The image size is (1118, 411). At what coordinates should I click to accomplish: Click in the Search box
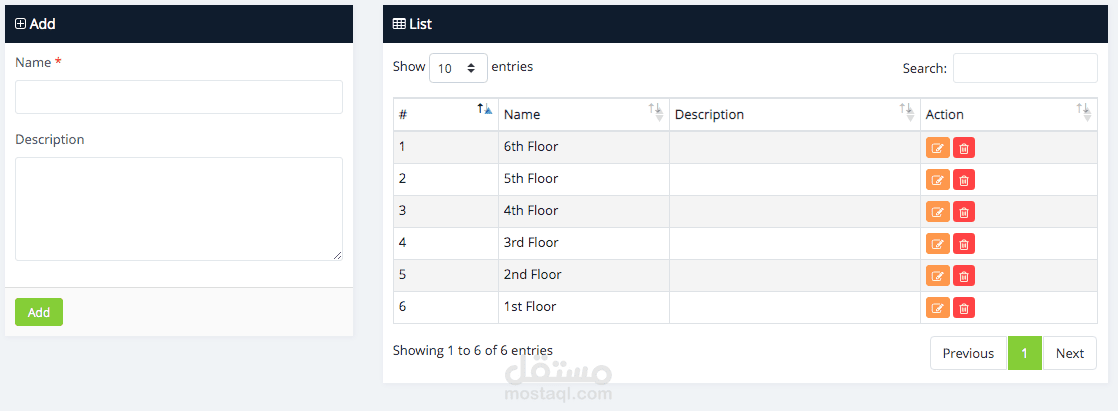1024,68
